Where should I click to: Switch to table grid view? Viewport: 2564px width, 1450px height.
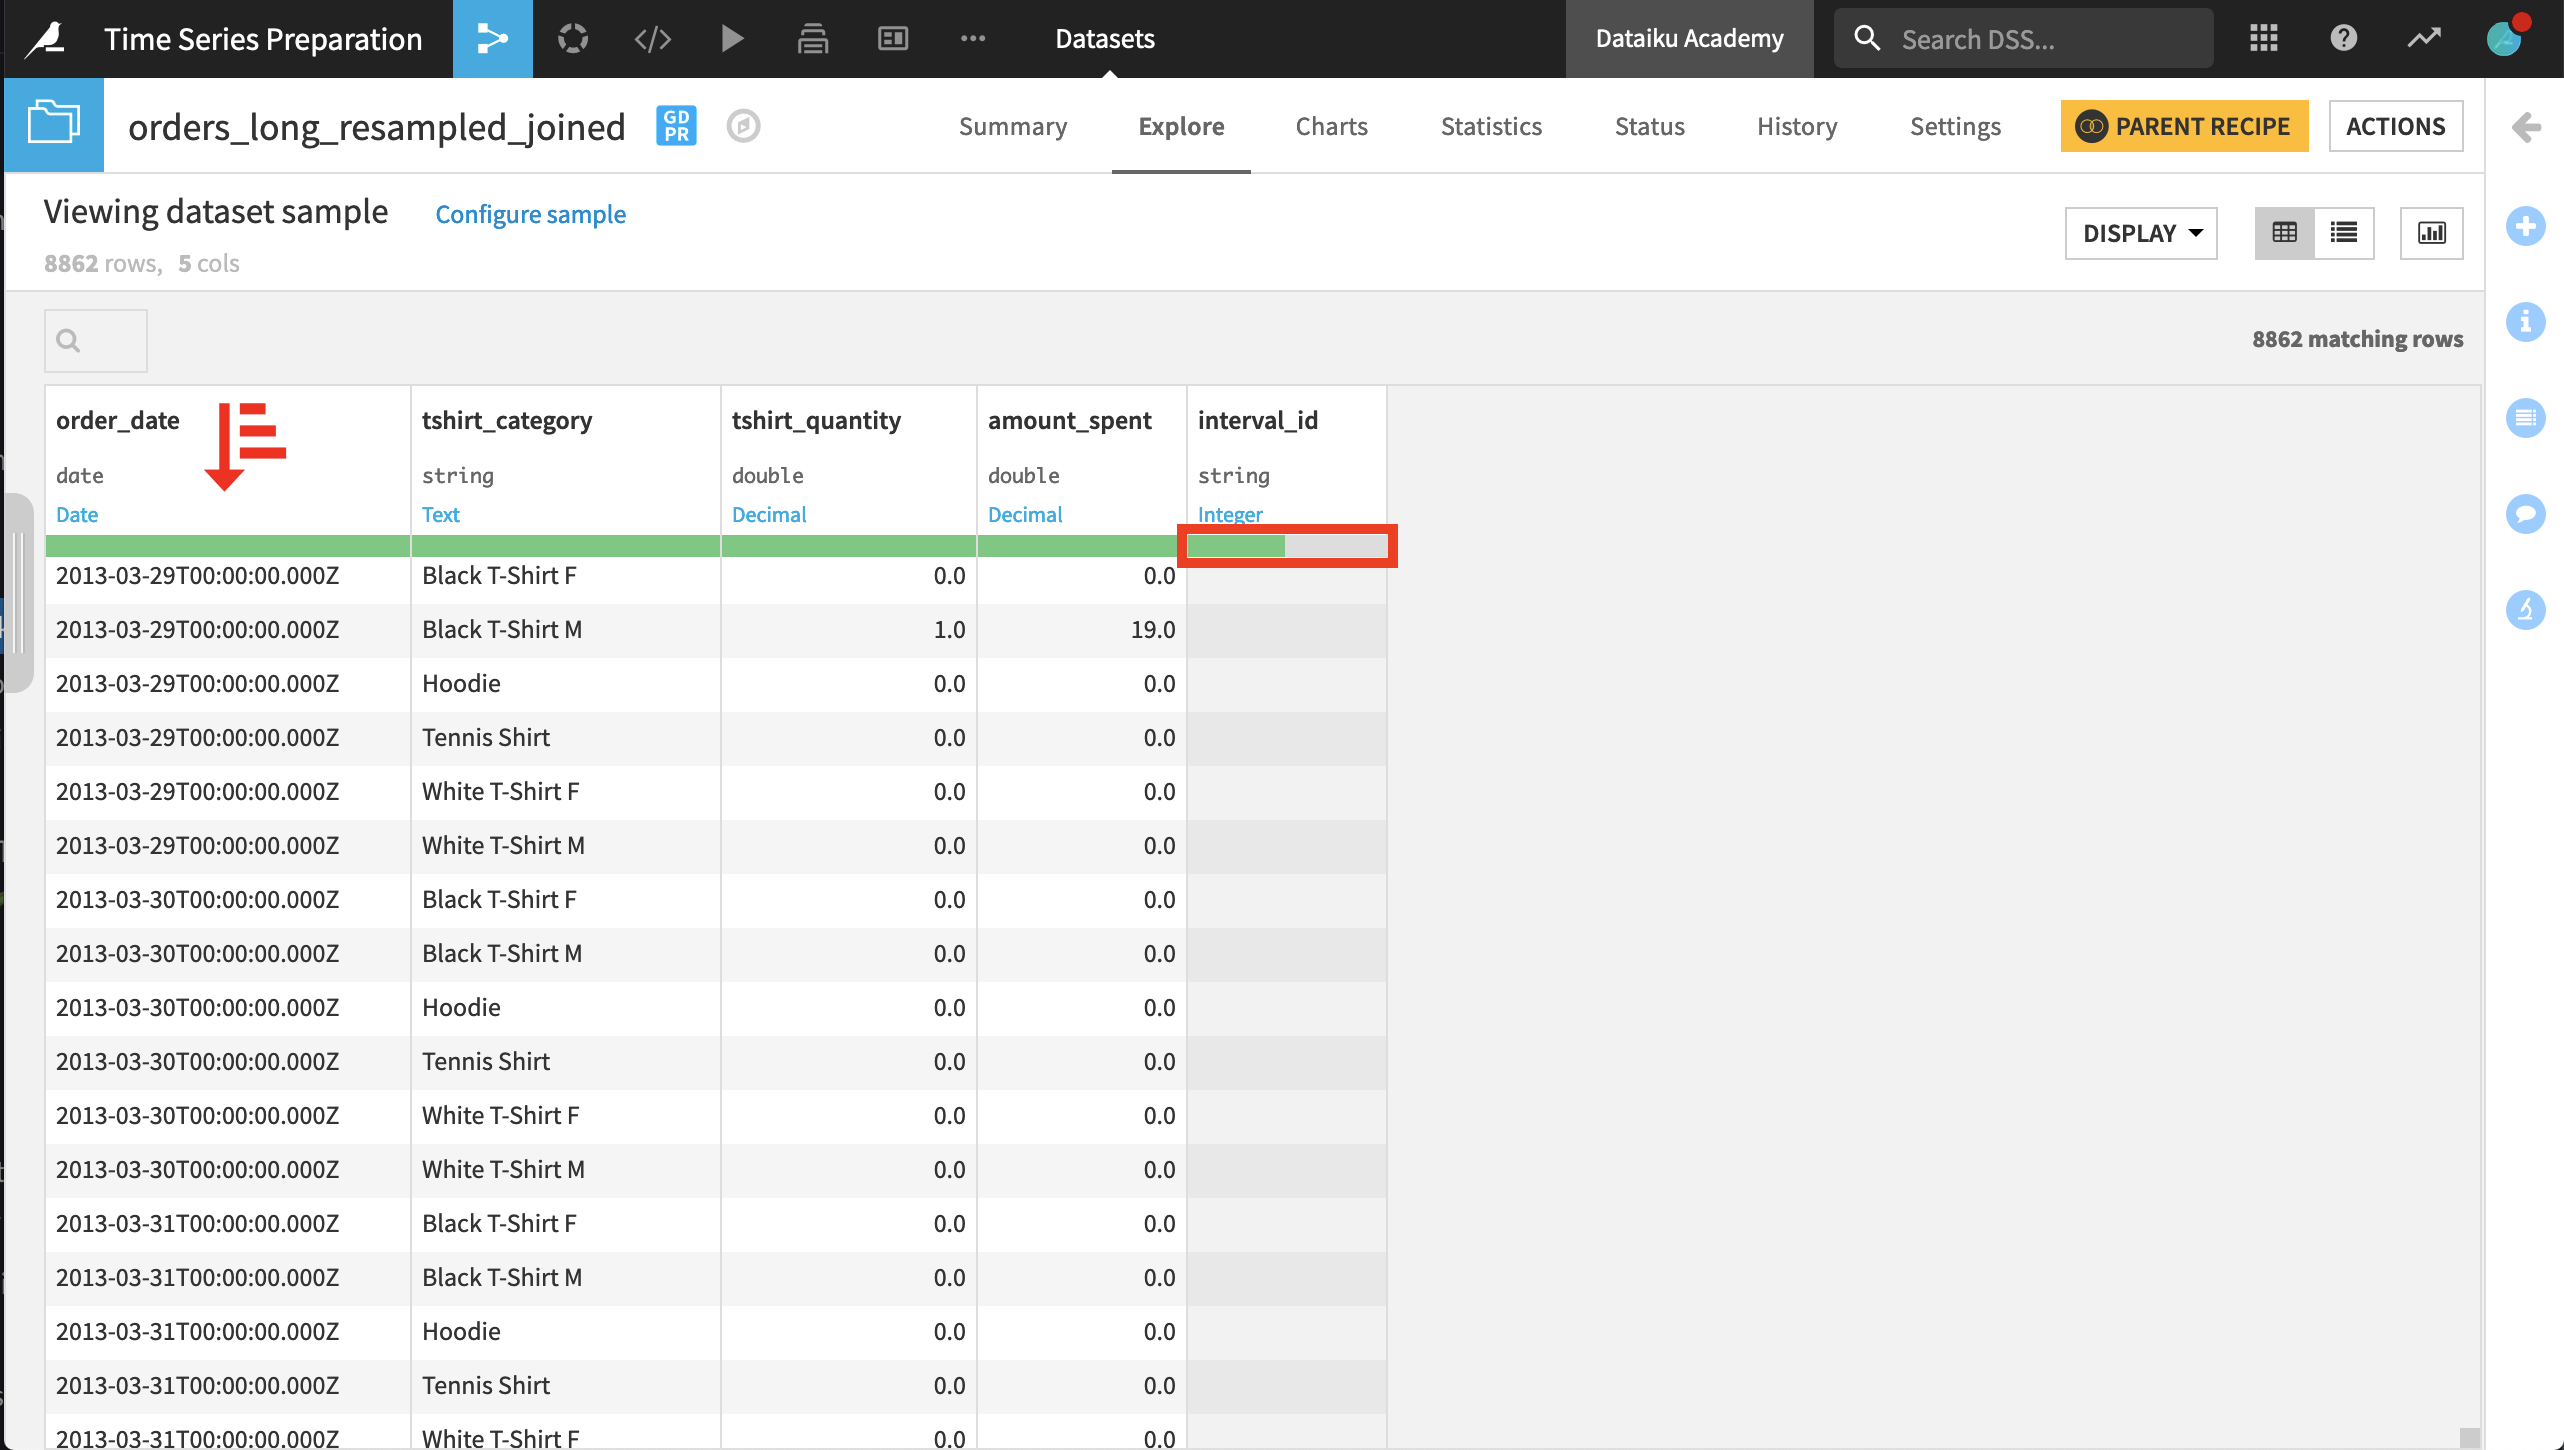click(x=2284, y=233)
